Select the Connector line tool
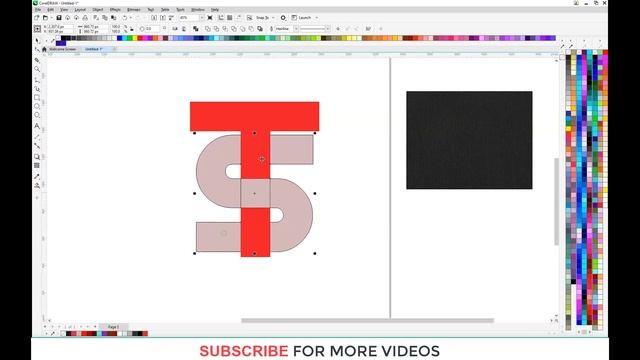 tap(37, 146)
